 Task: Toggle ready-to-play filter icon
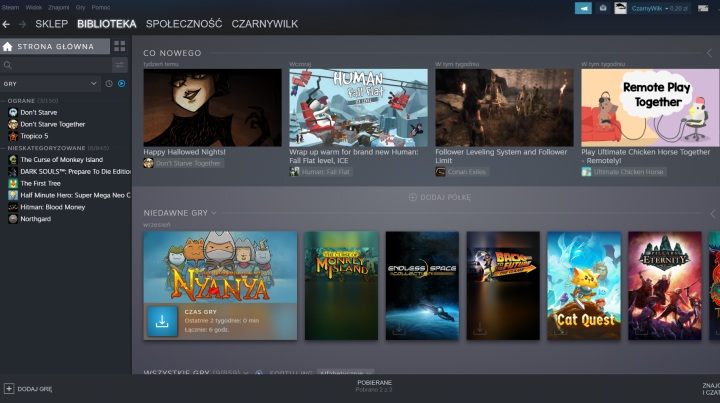pyautogui.click(x=122, y=84)
